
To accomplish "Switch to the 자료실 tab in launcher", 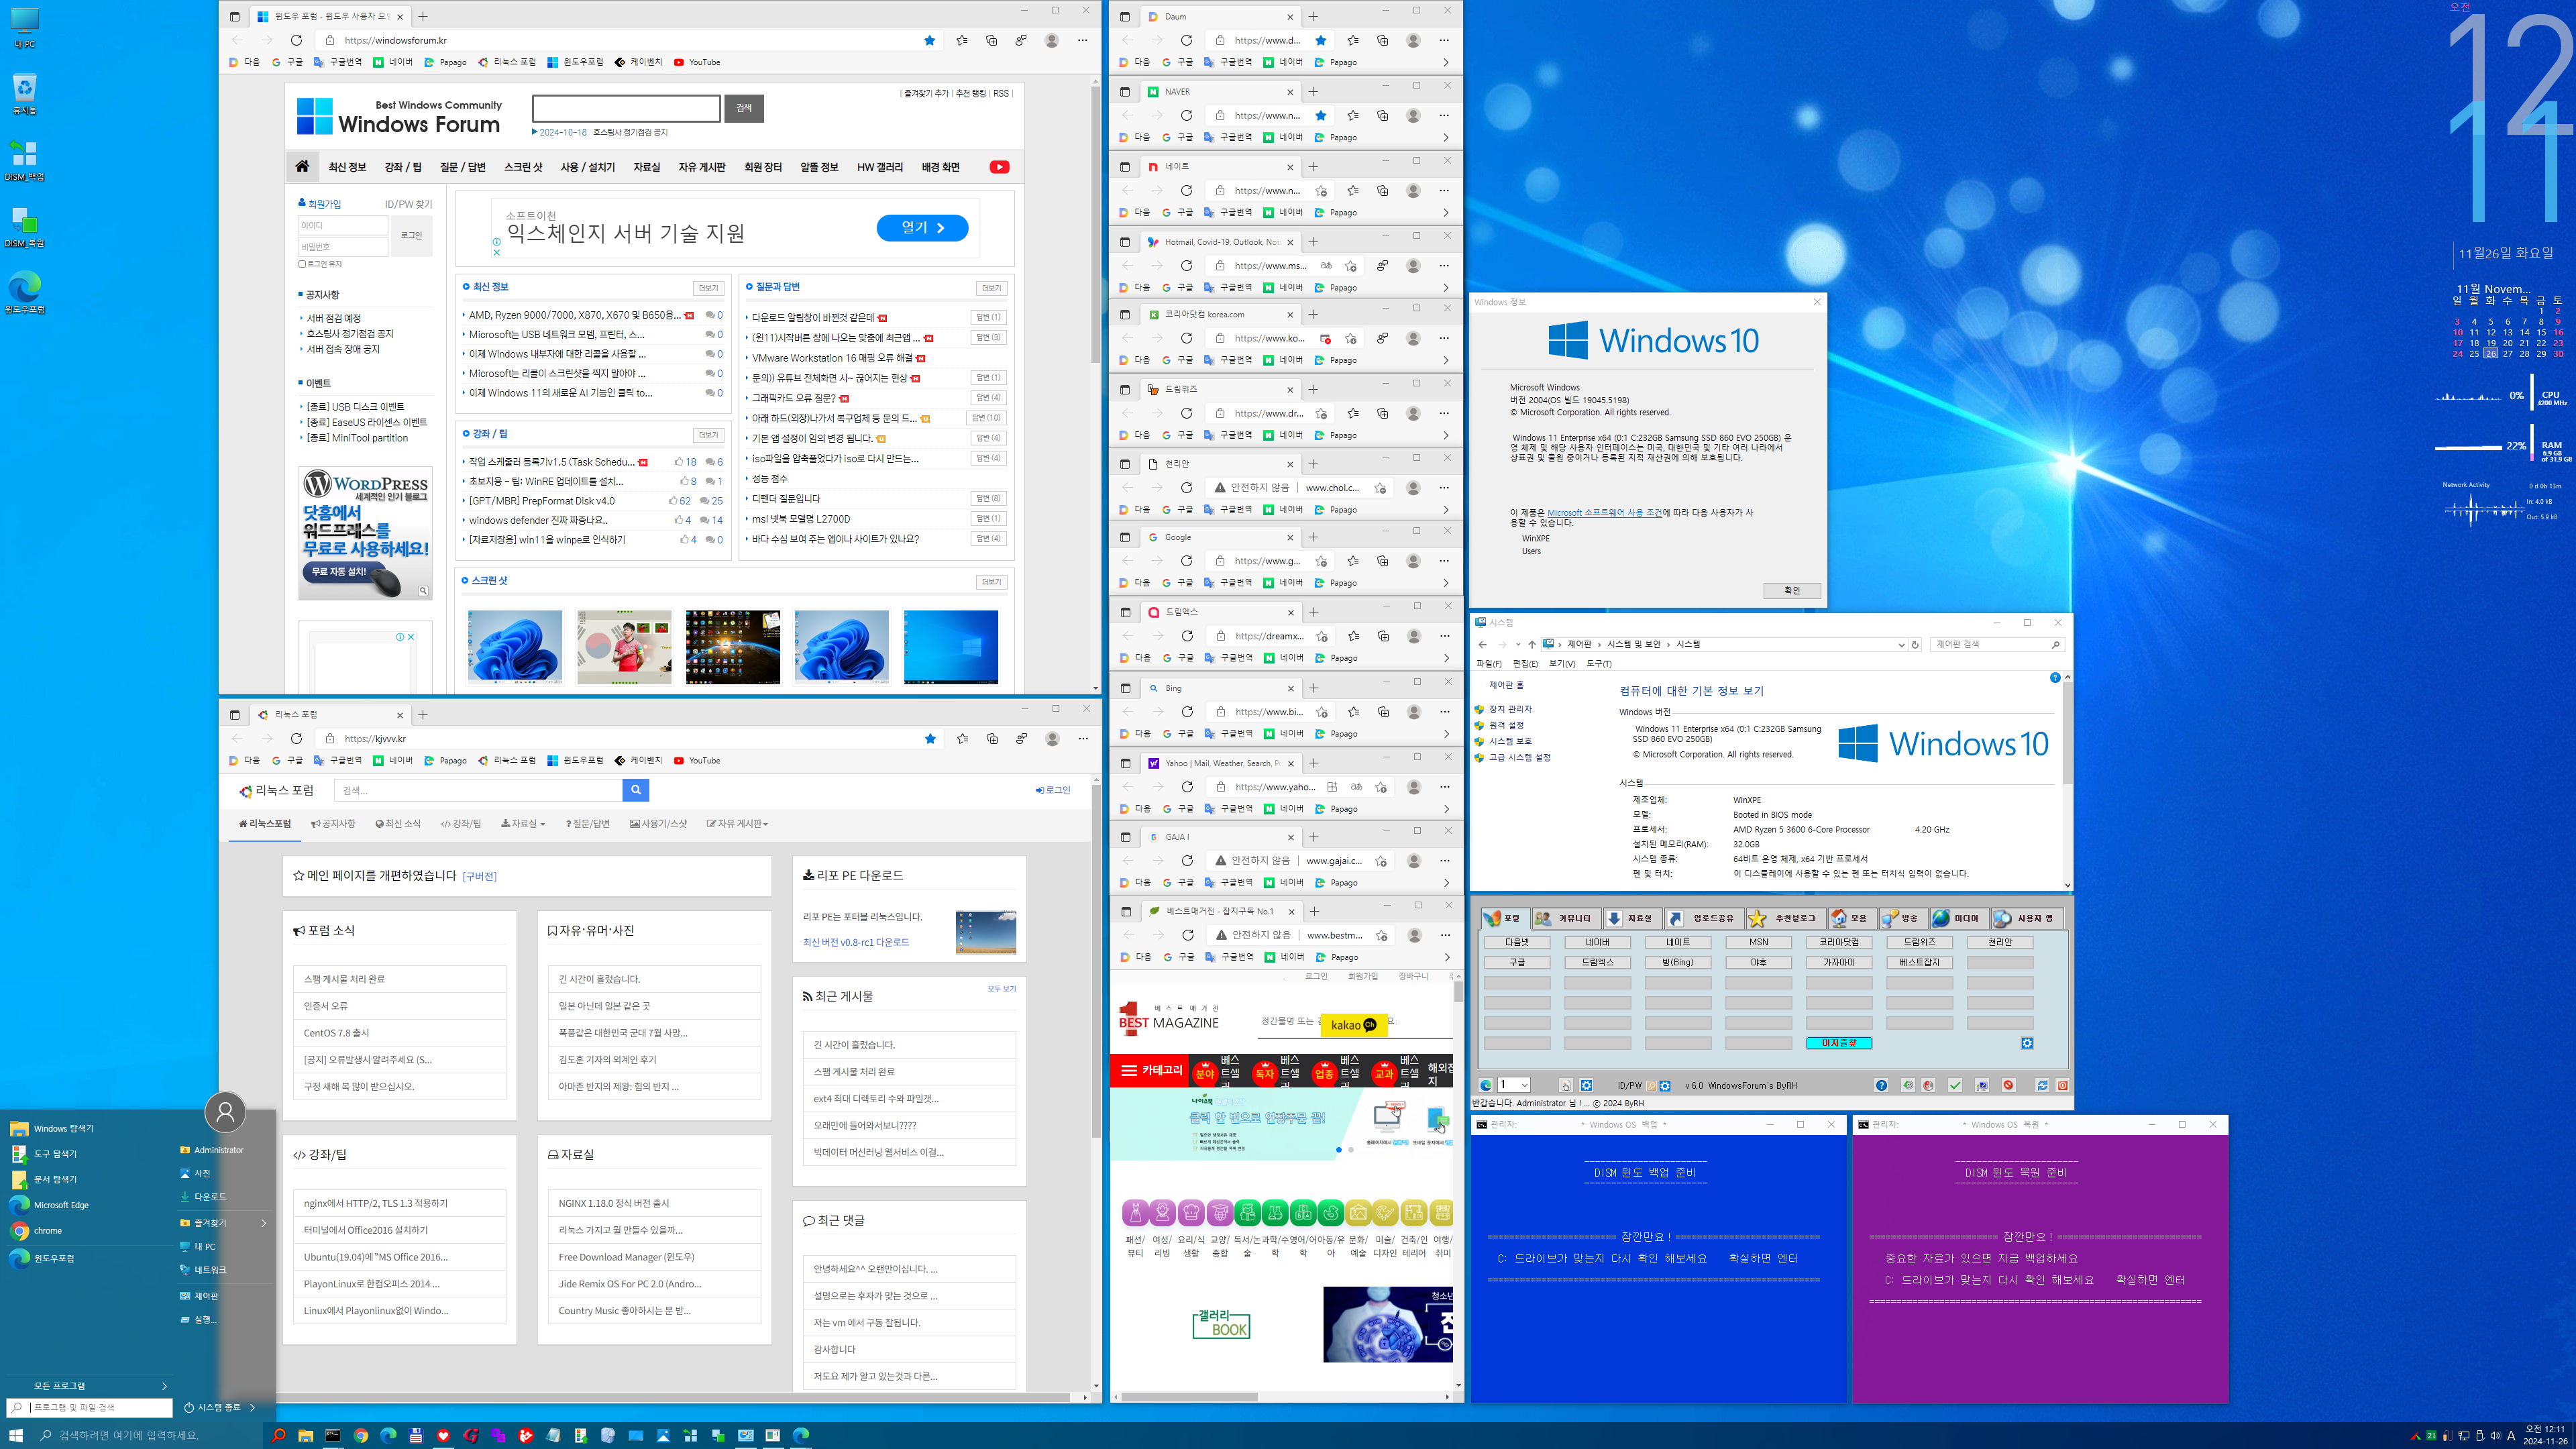I will click(1632, 918).
